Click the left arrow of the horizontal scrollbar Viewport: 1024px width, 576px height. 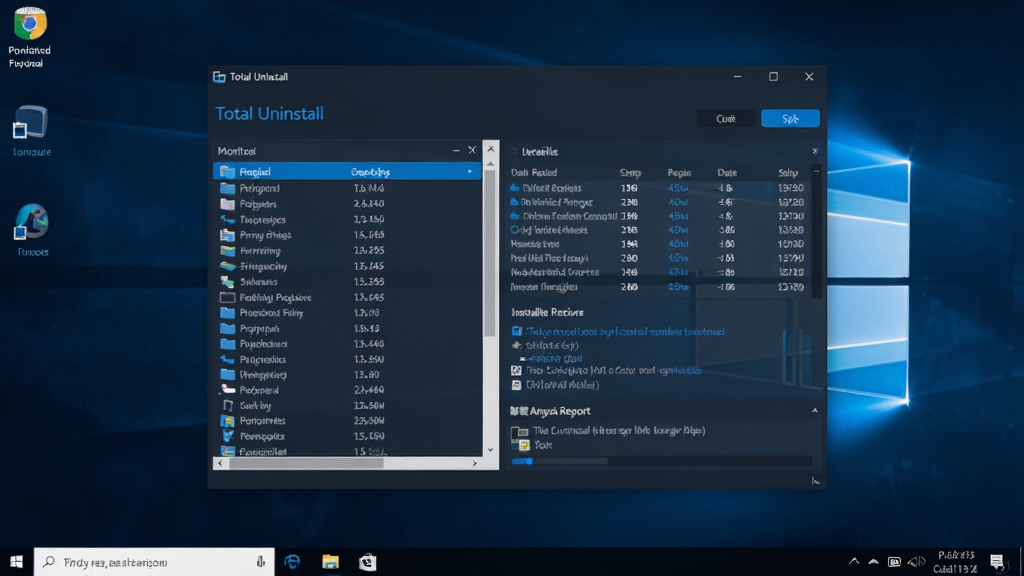tap(220, 463)
